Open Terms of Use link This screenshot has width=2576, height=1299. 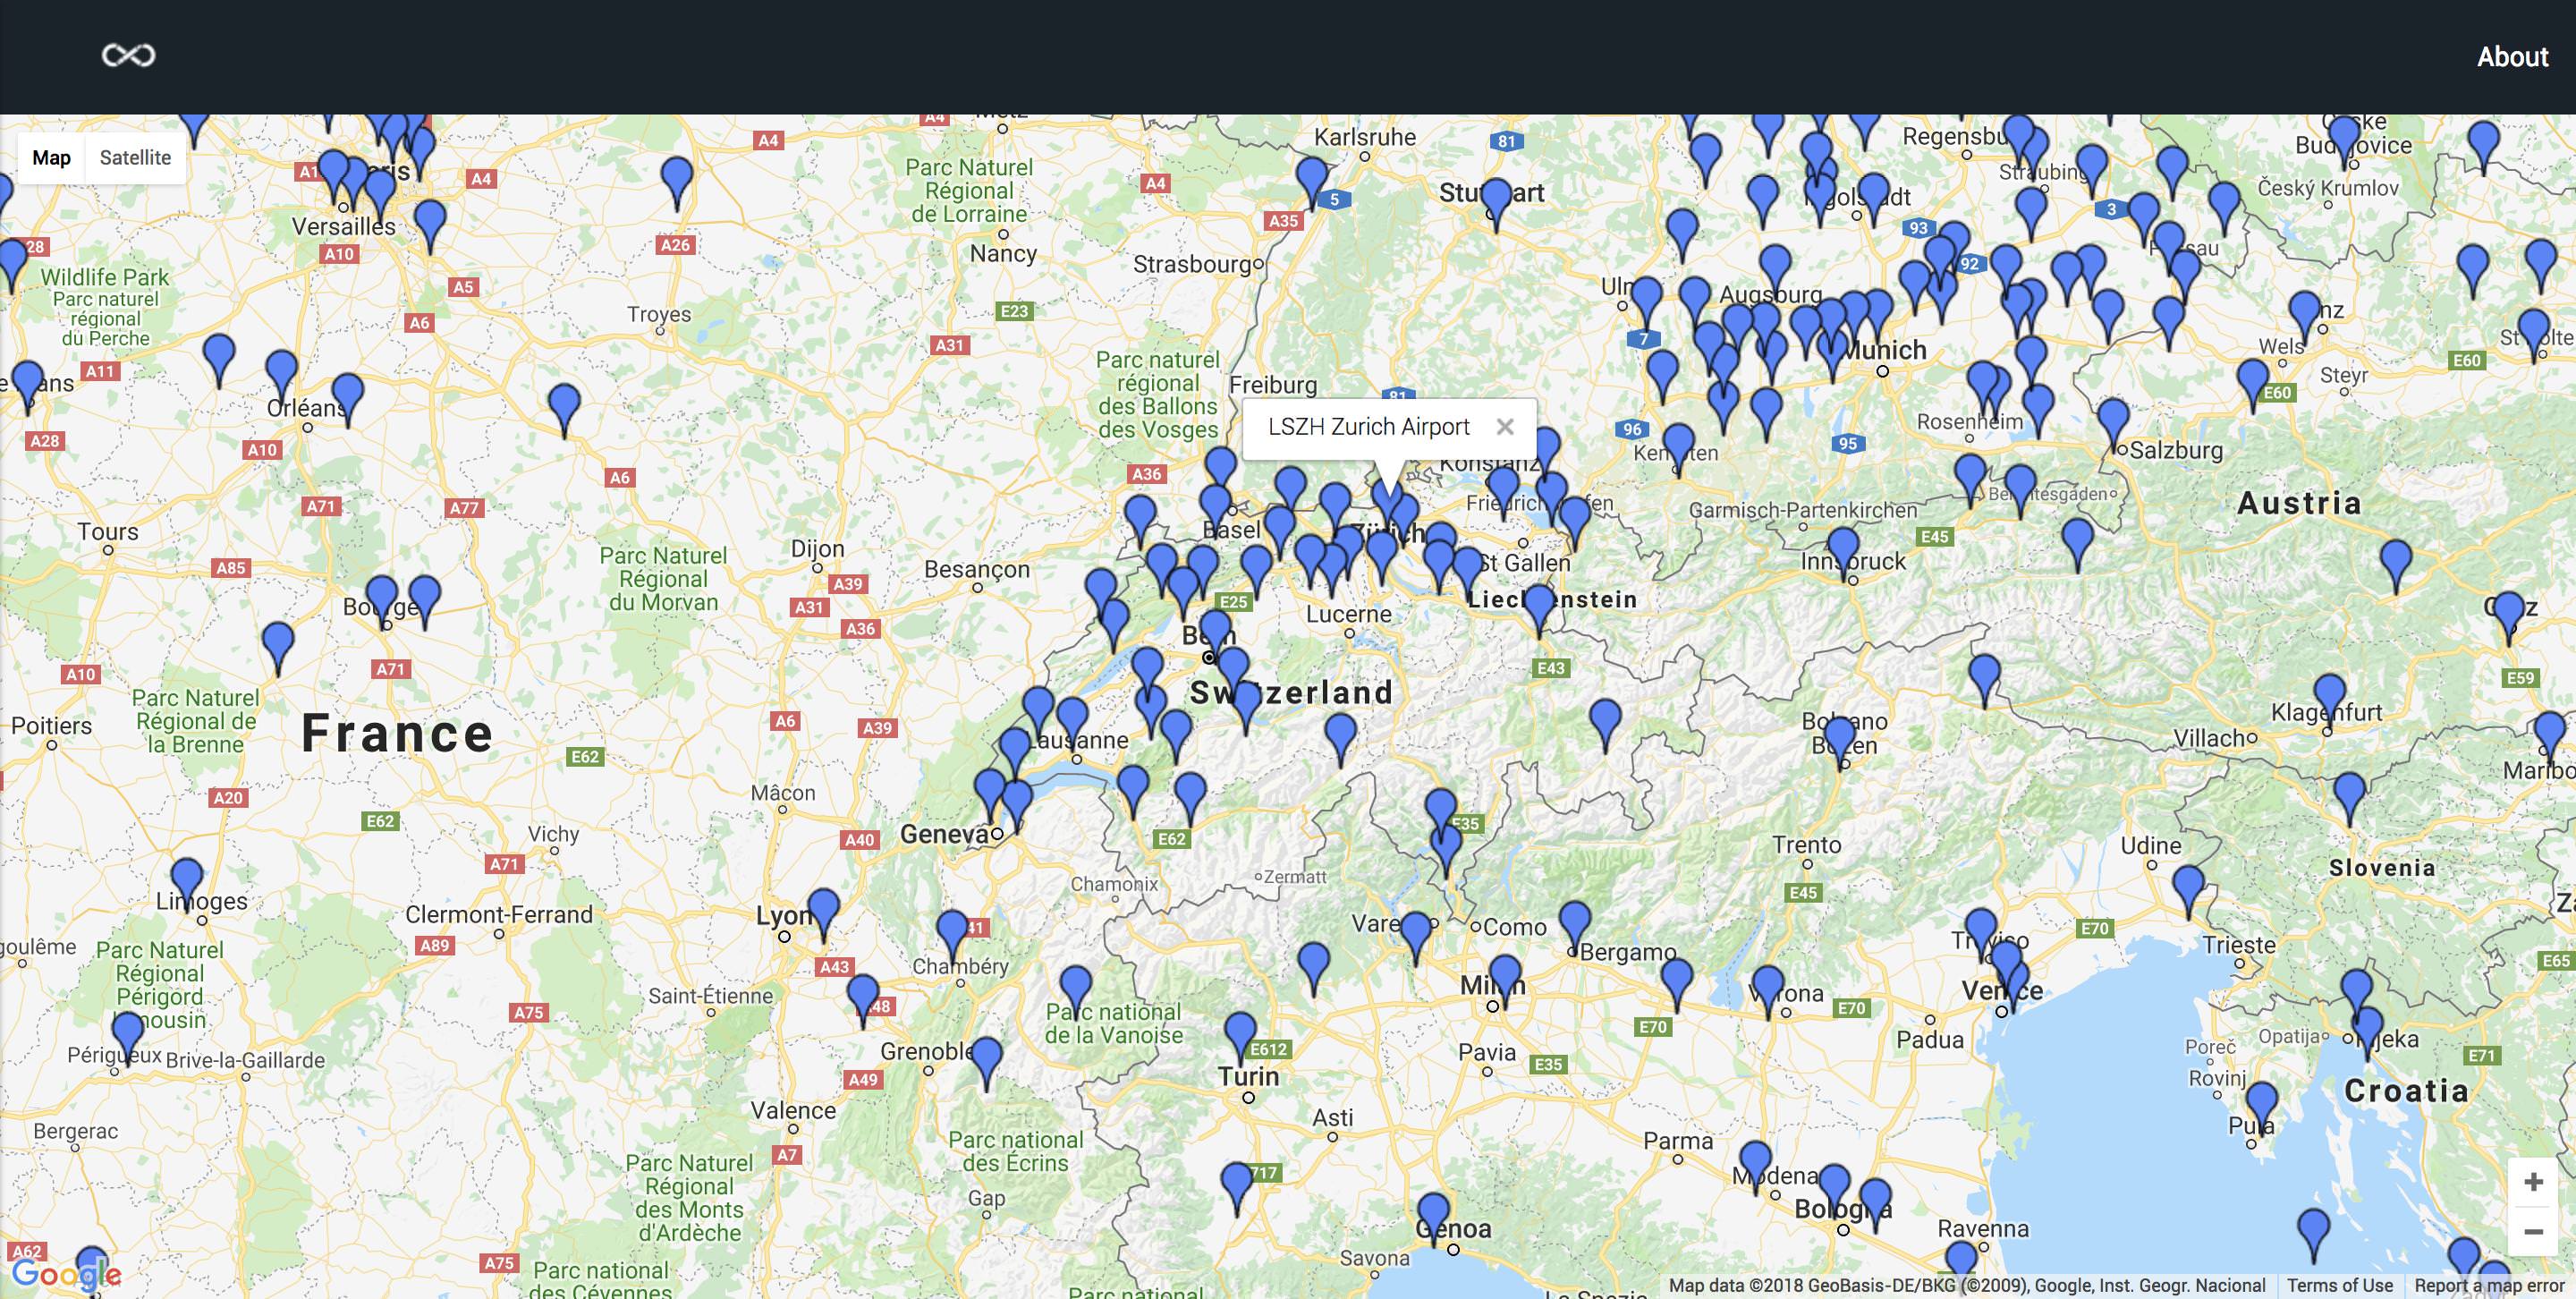[x=2339, y=1285]
